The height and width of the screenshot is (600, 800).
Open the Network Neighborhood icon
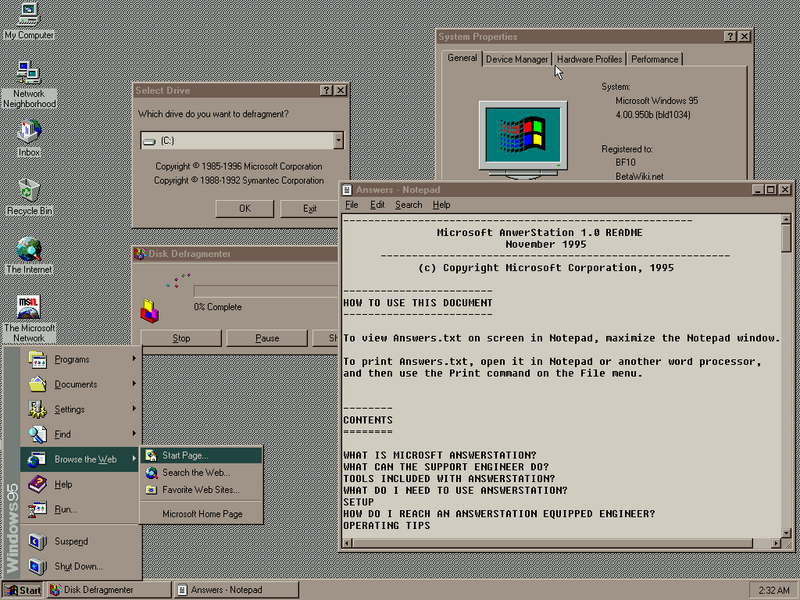pos(28,73)
